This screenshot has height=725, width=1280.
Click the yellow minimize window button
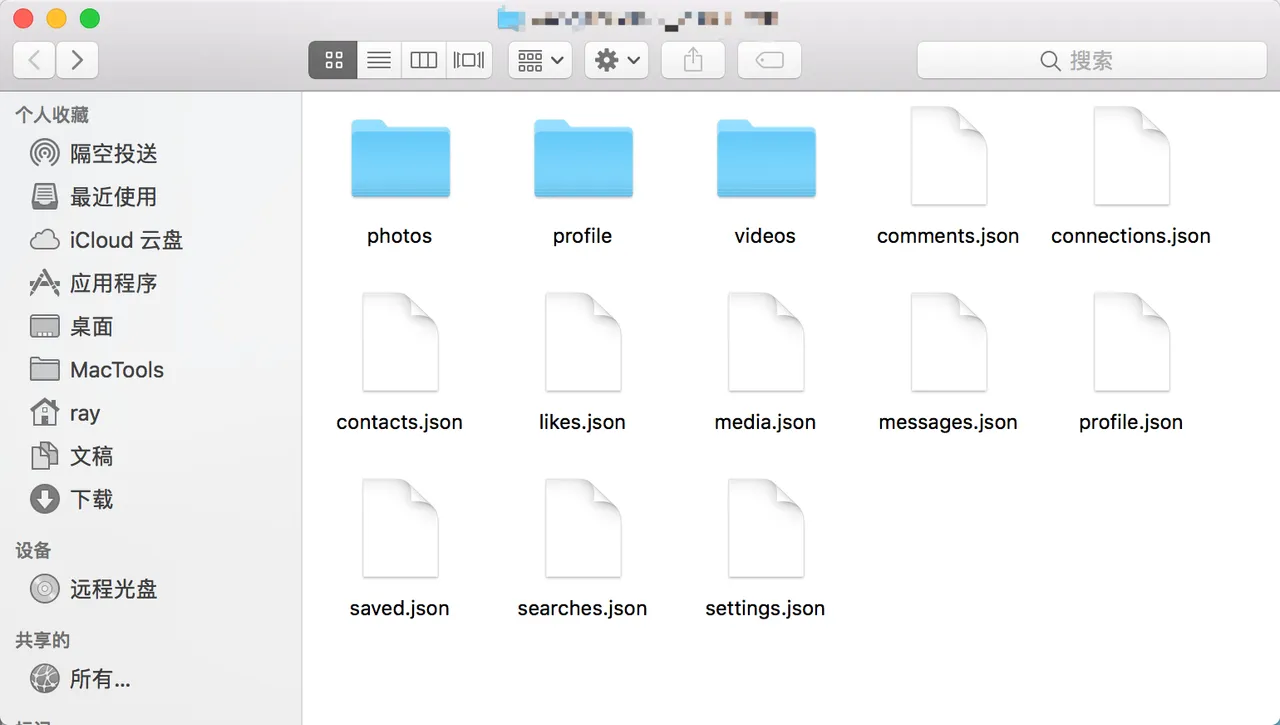pyautogui.click(x=57, y=18)
